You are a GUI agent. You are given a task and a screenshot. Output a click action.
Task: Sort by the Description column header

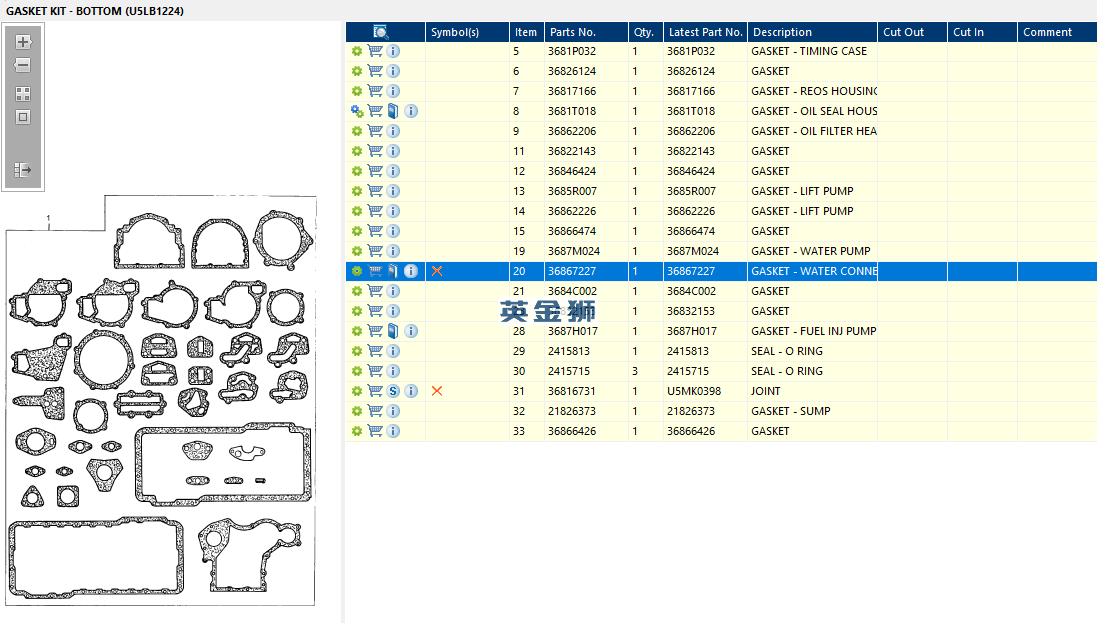[x=812, y=32]
